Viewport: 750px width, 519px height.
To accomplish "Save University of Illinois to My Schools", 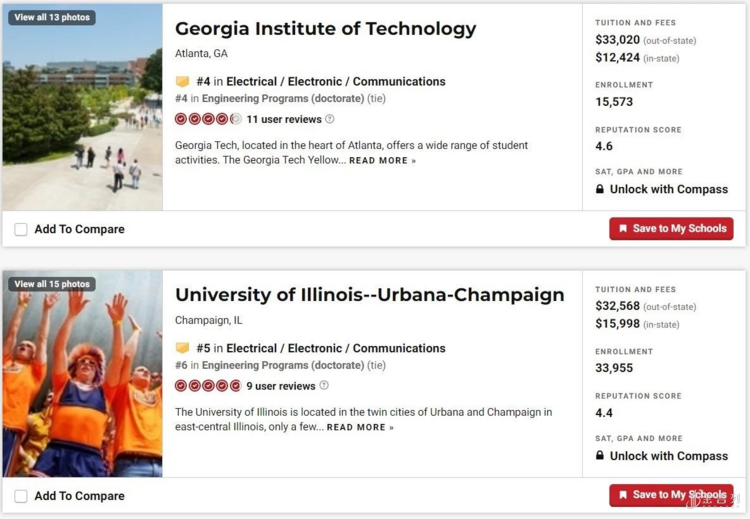I will [x=671, y=496].
